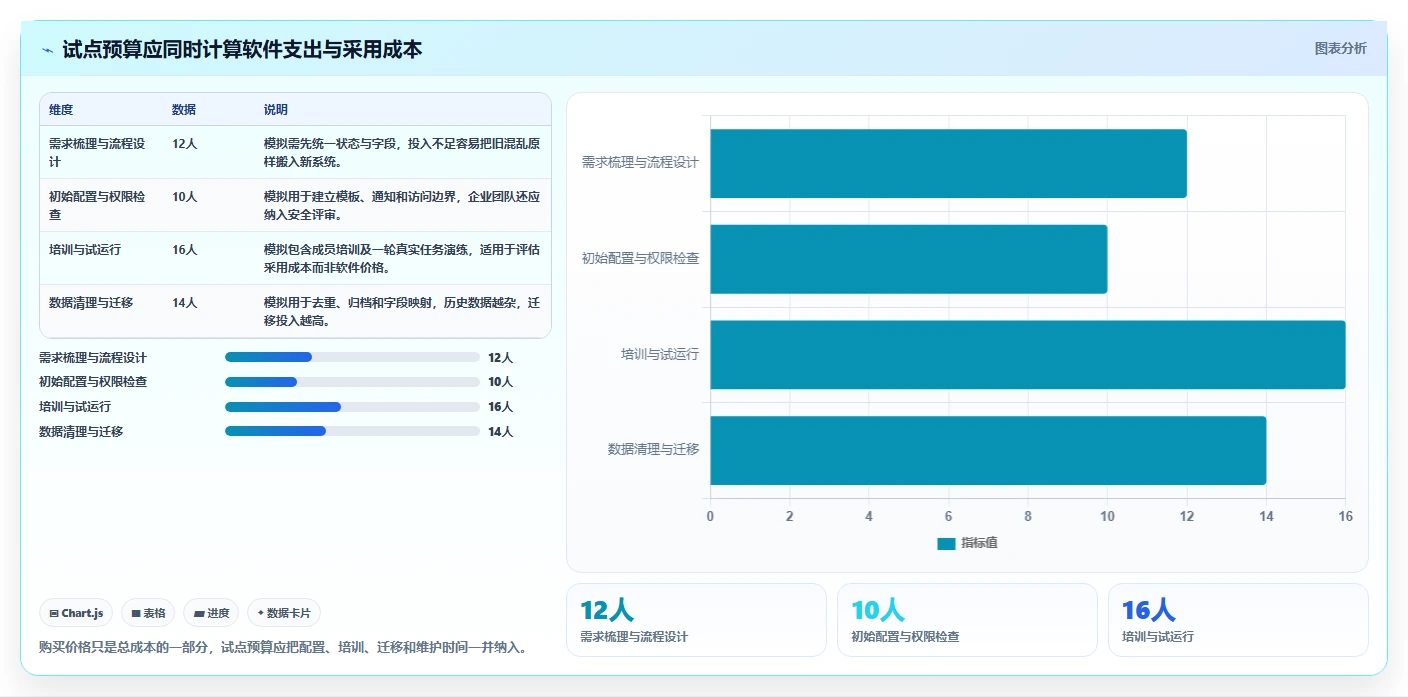Click the chart bar for 需求梳理与流程设计
The image size is (1408, 697).
[948, 163]
